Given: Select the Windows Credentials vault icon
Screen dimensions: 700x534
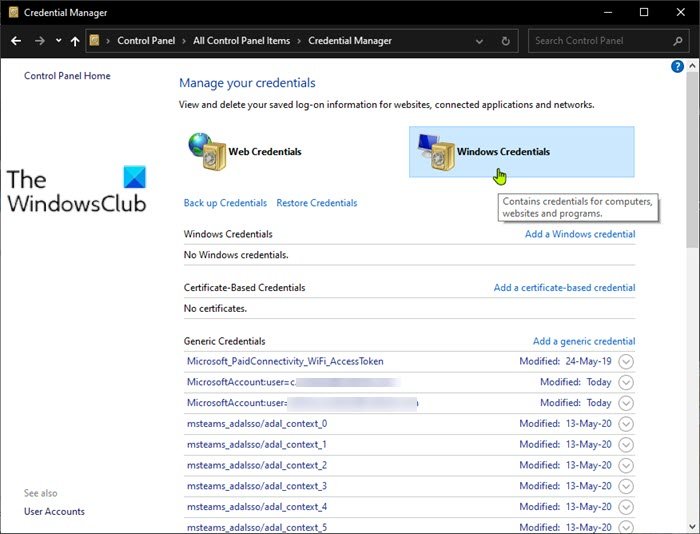Looking at the screenshot, I should click(435, 152).
